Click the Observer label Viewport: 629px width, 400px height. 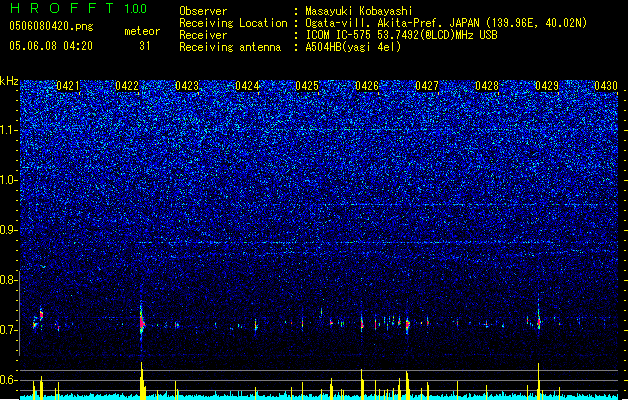coord(203,11)
